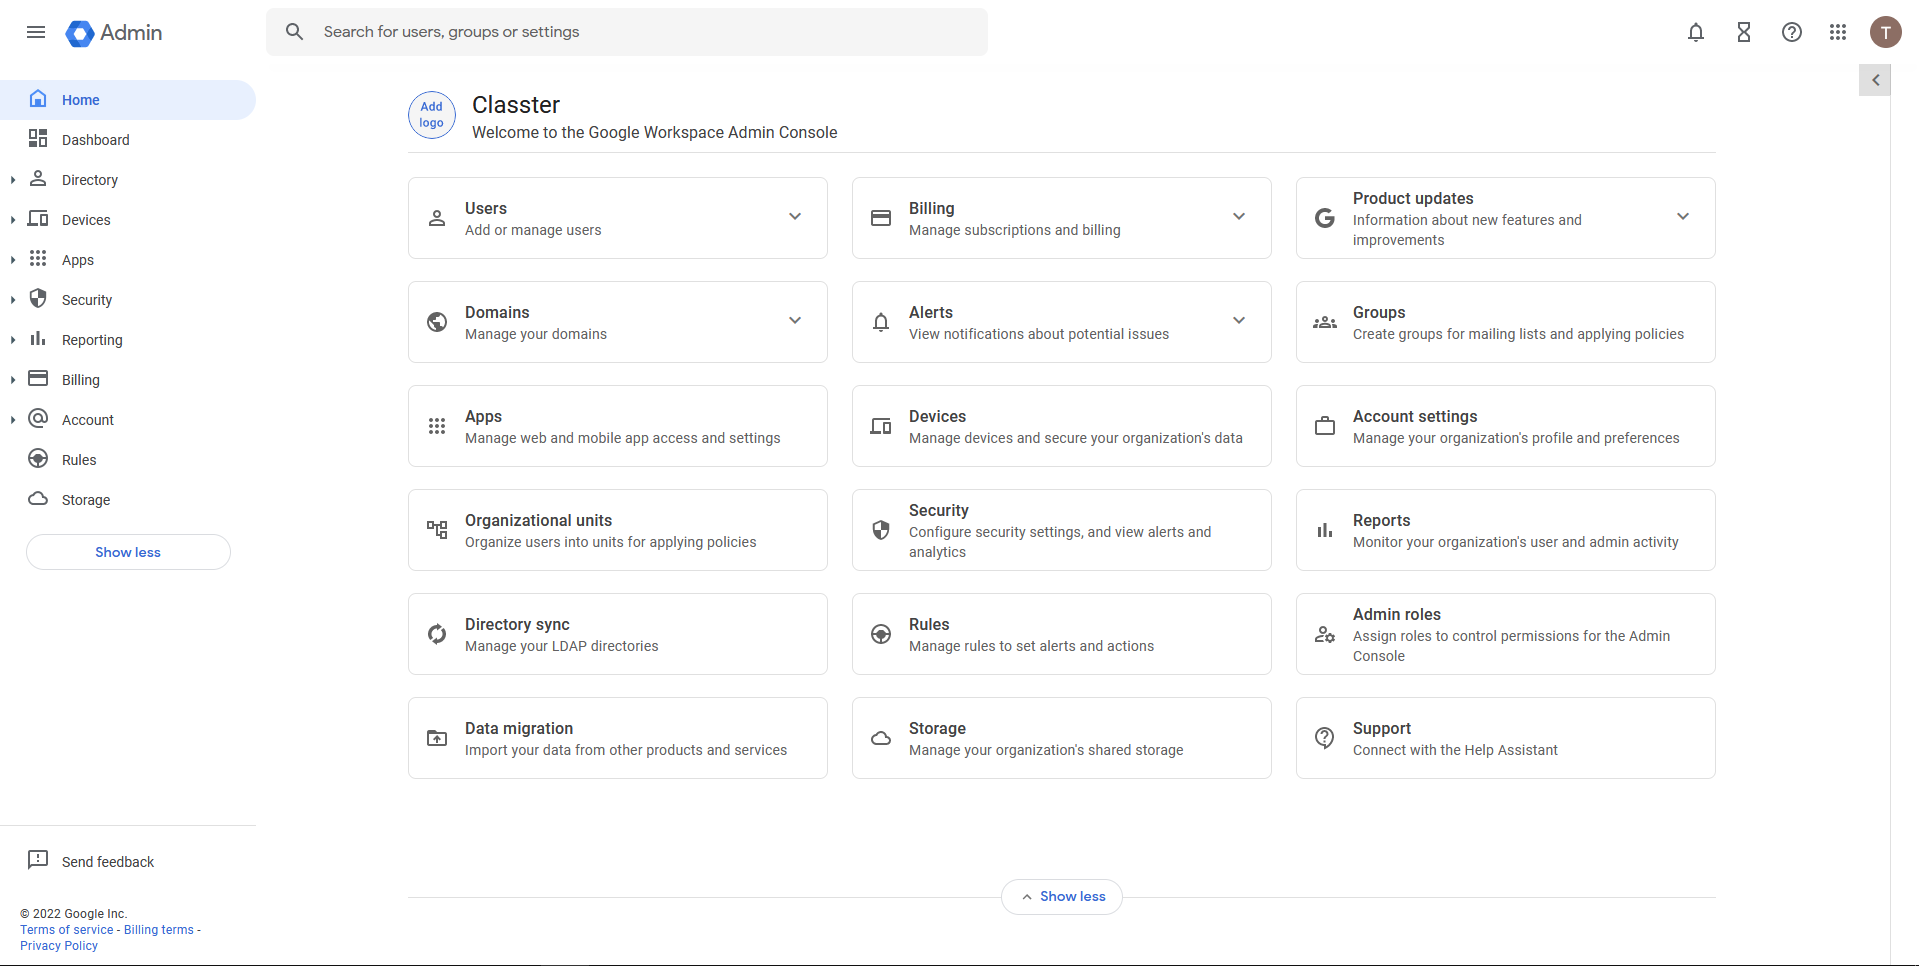Screen dimensions: 1919x966
Task: Open the account avatar T
Action: (x=1886, y=32)
